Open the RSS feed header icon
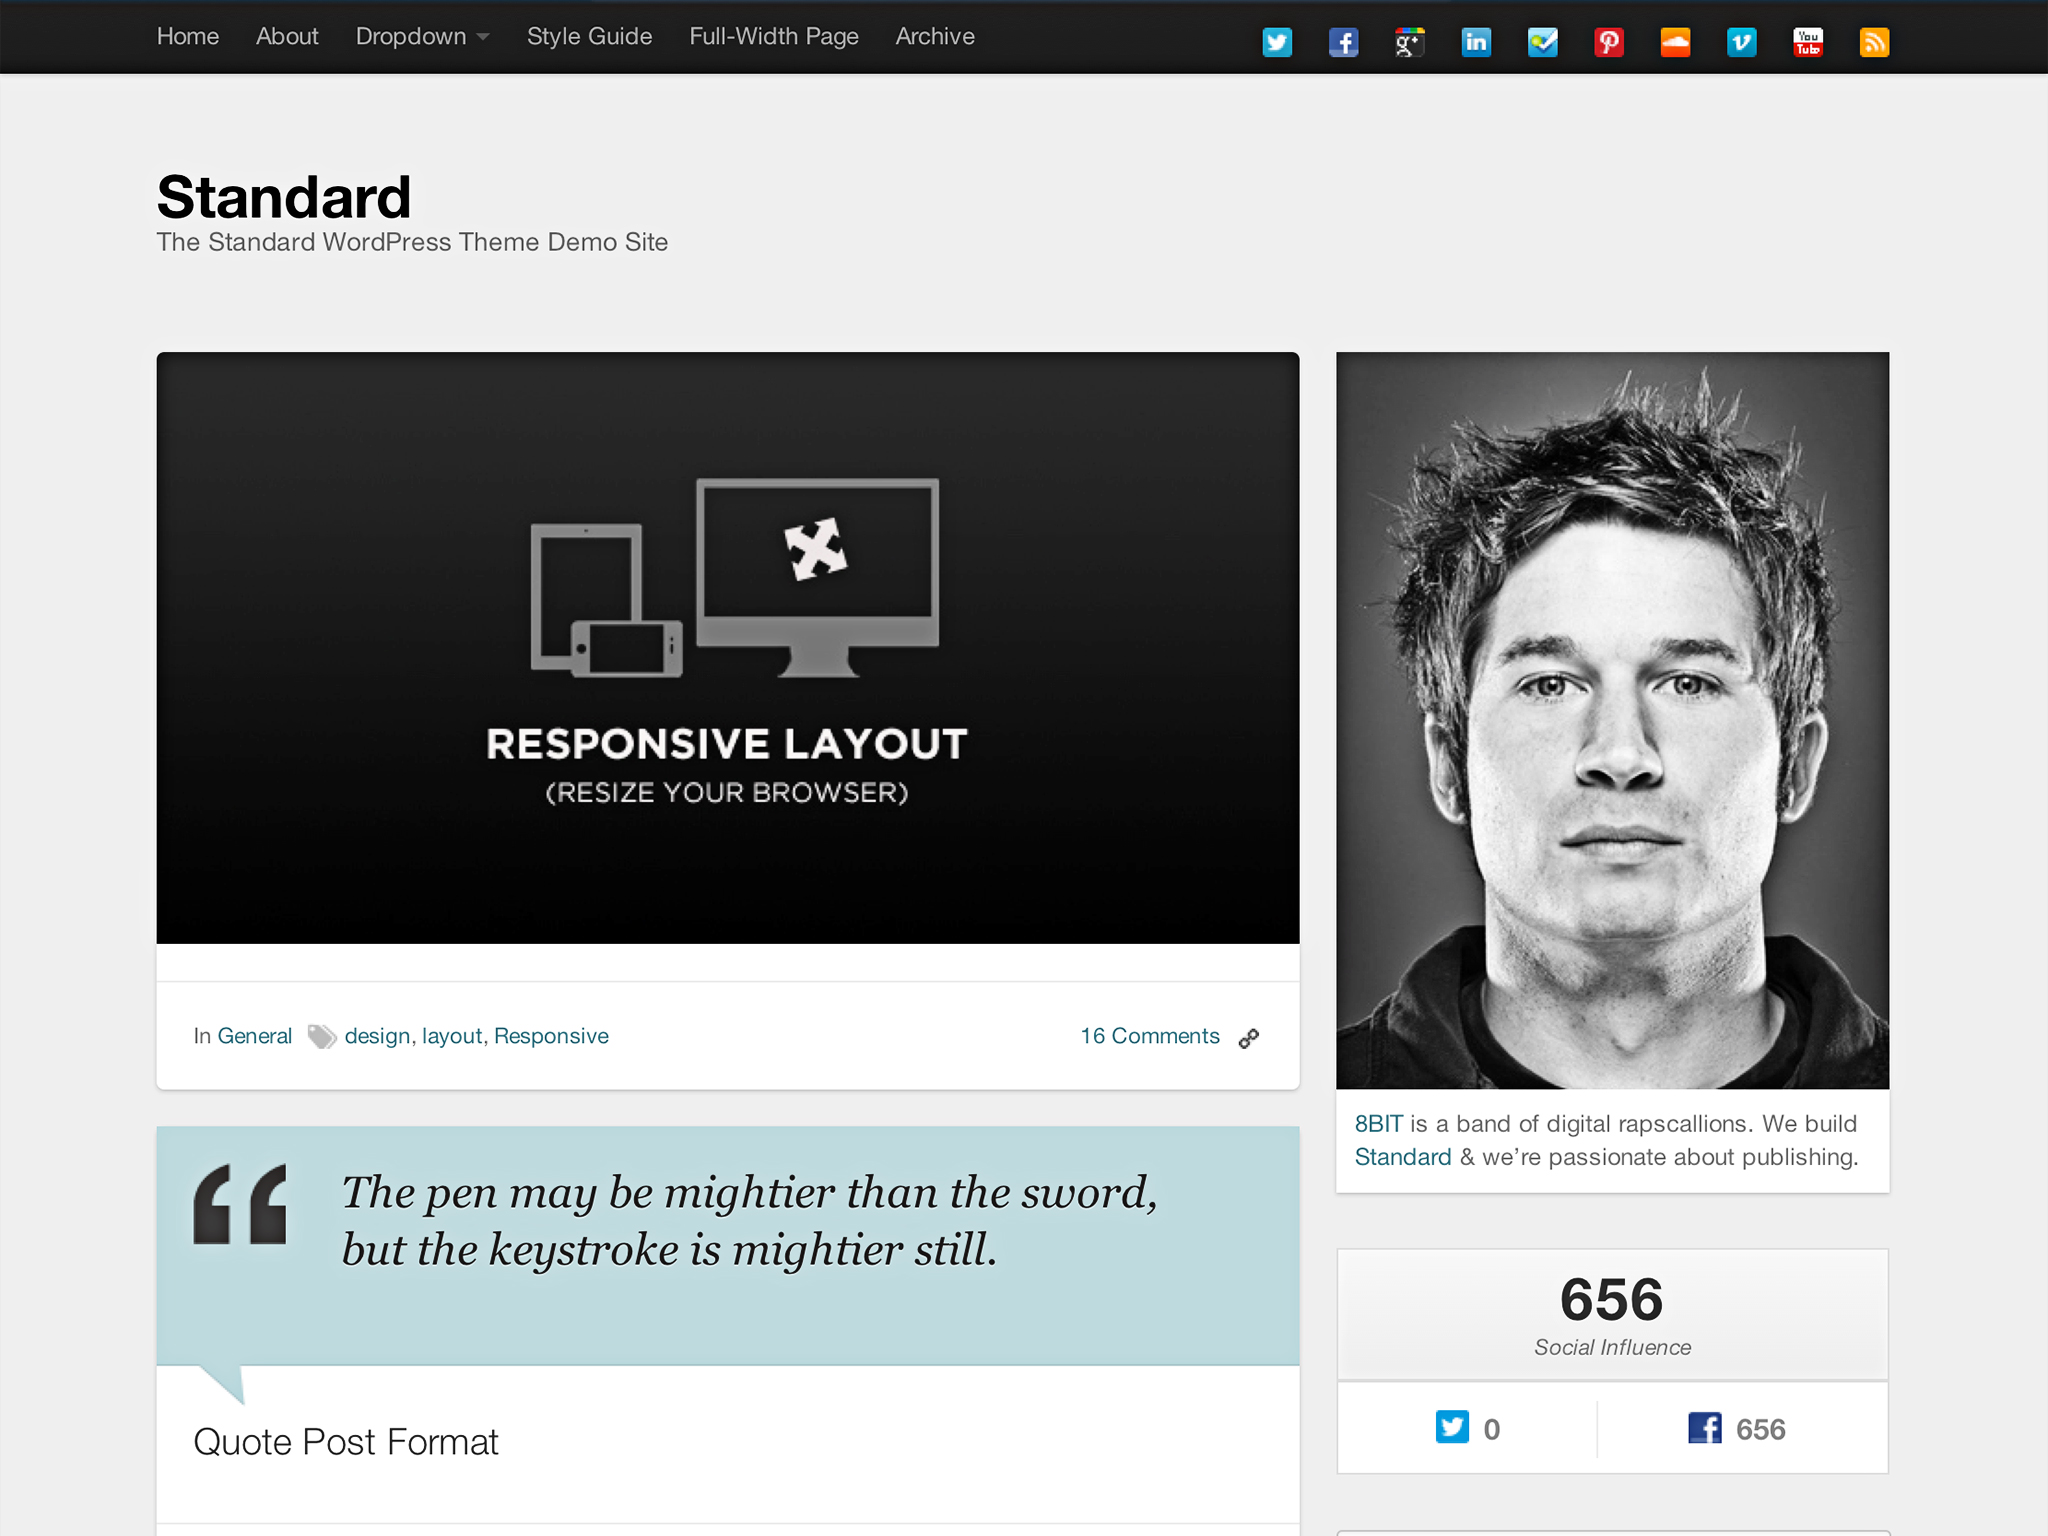2048x1536 pixels. pyautogui.click(x=1874, y=42)
